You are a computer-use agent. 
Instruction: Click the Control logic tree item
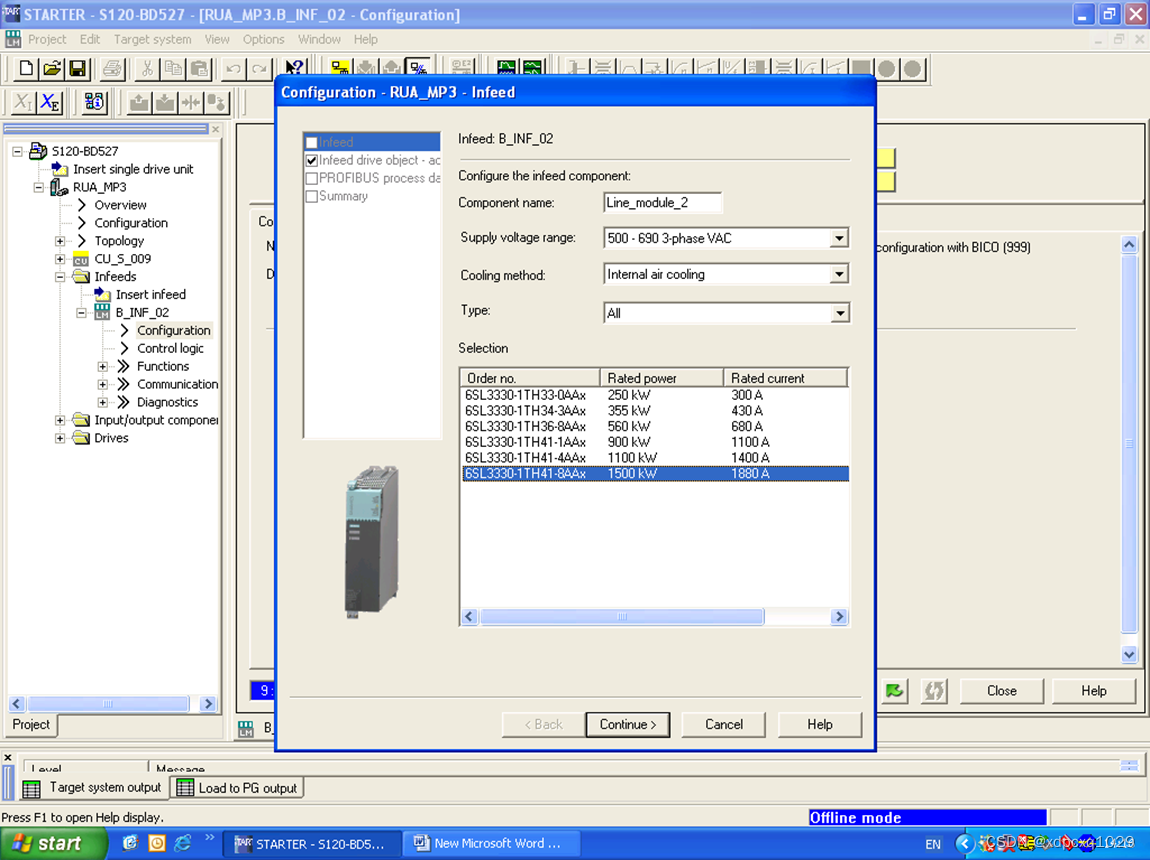[170, 349]
